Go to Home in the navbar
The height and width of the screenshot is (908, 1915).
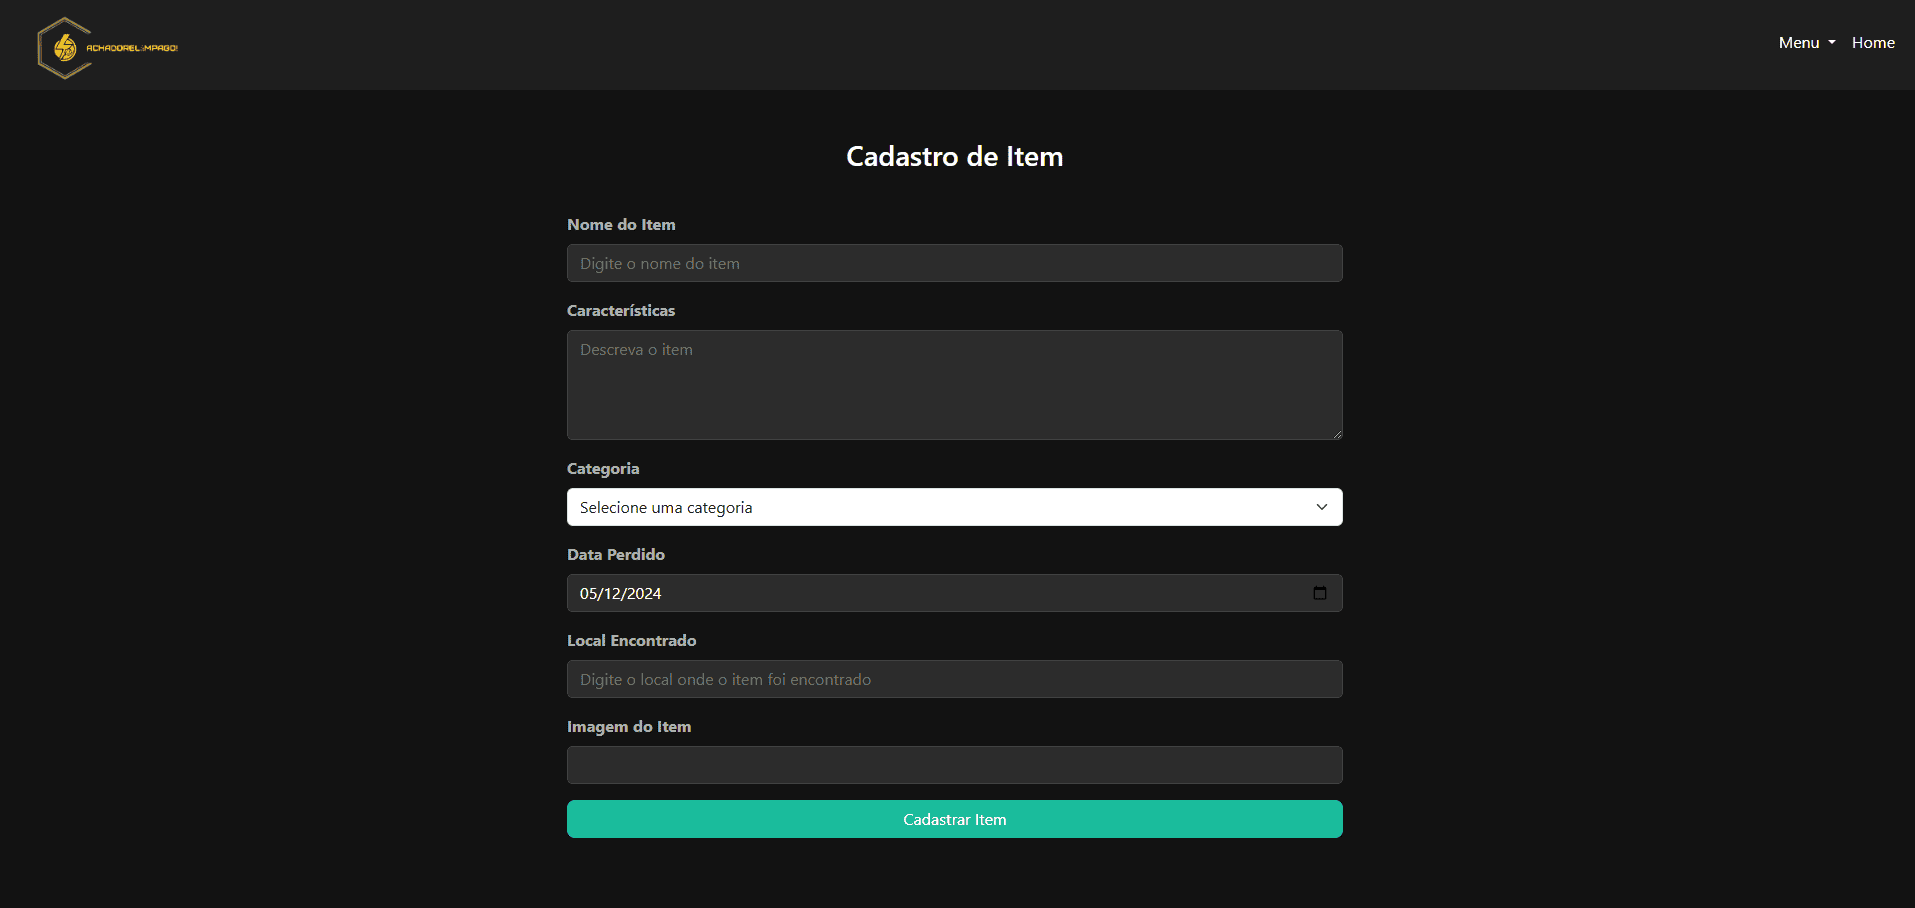(1873, 43)
